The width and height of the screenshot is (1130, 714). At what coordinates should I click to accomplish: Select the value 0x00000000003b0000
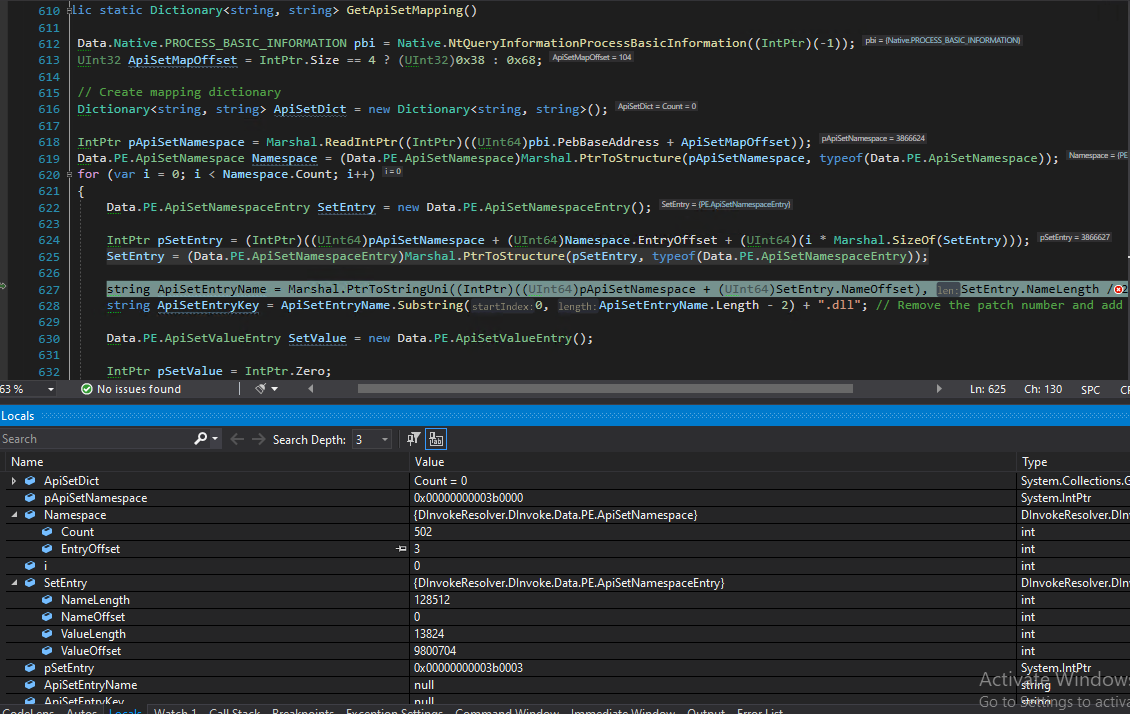click(x=468, y=498)
